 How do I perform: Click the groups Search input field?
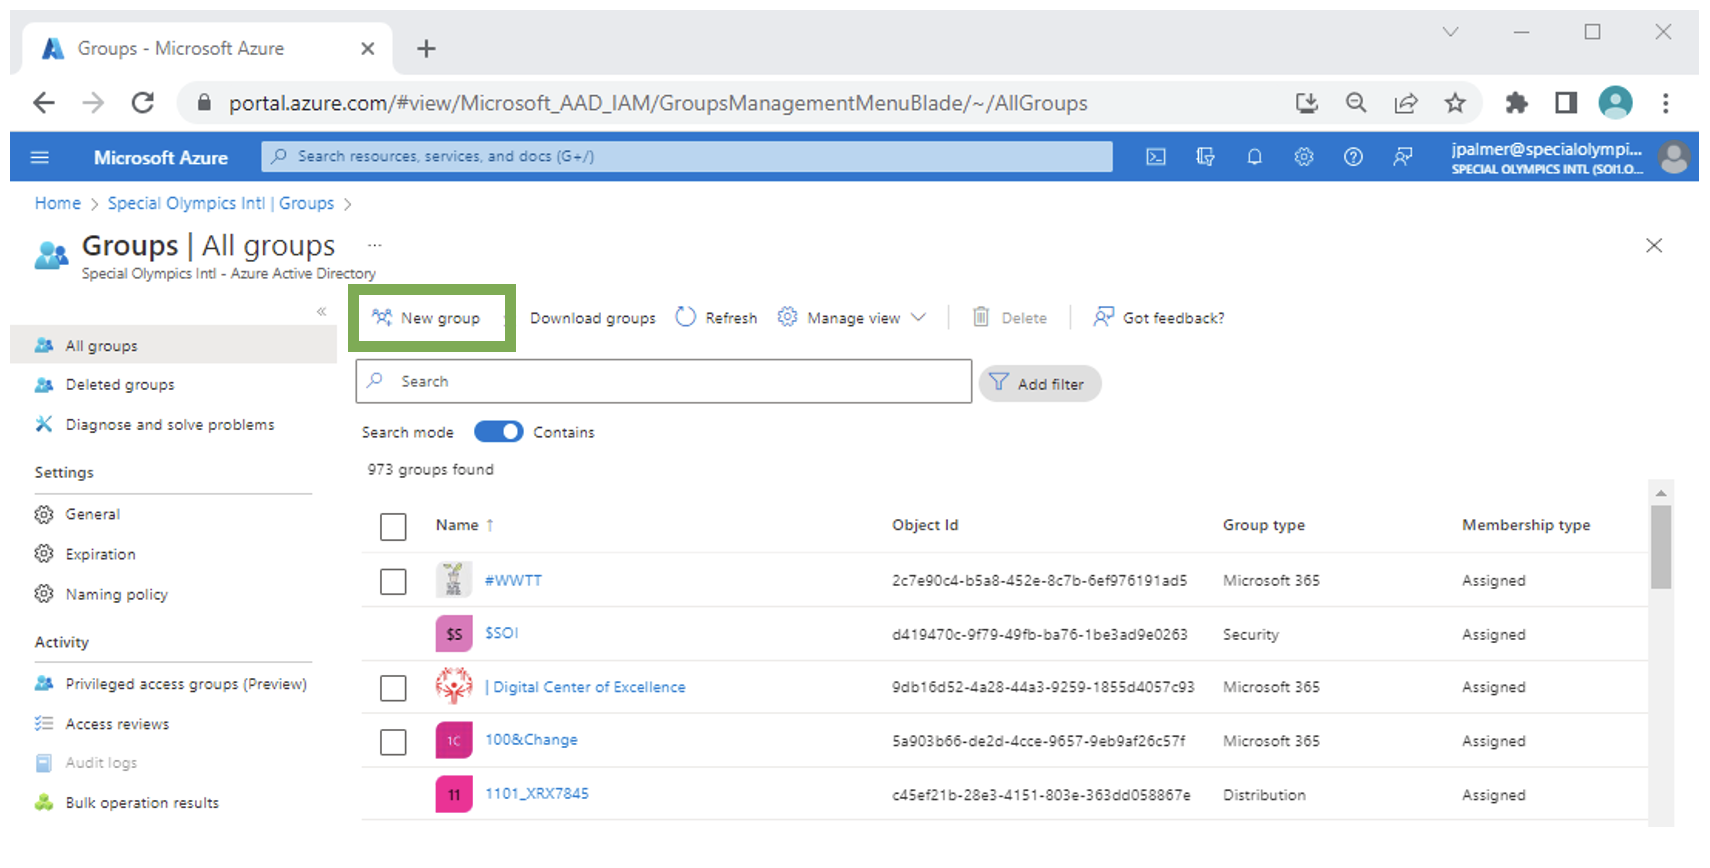click(664, 381)
